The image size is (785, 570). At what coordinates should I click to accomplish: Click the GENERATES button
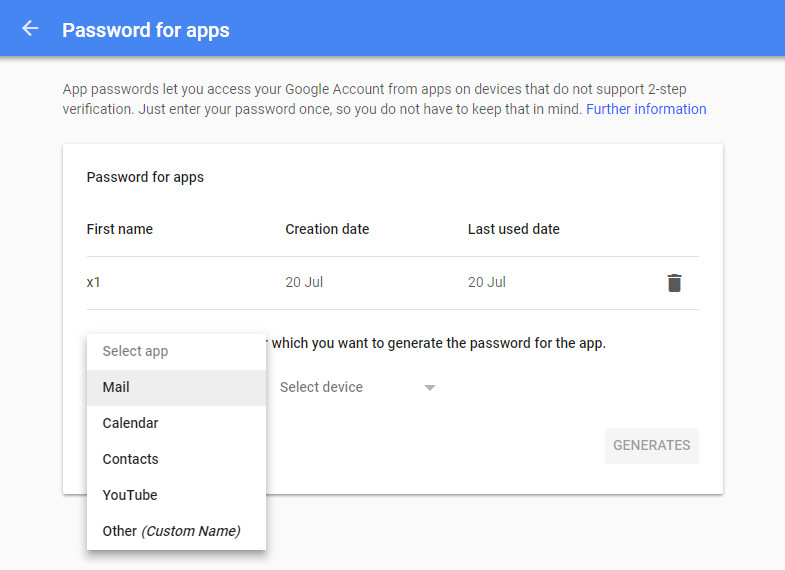(x=651, y=445)
